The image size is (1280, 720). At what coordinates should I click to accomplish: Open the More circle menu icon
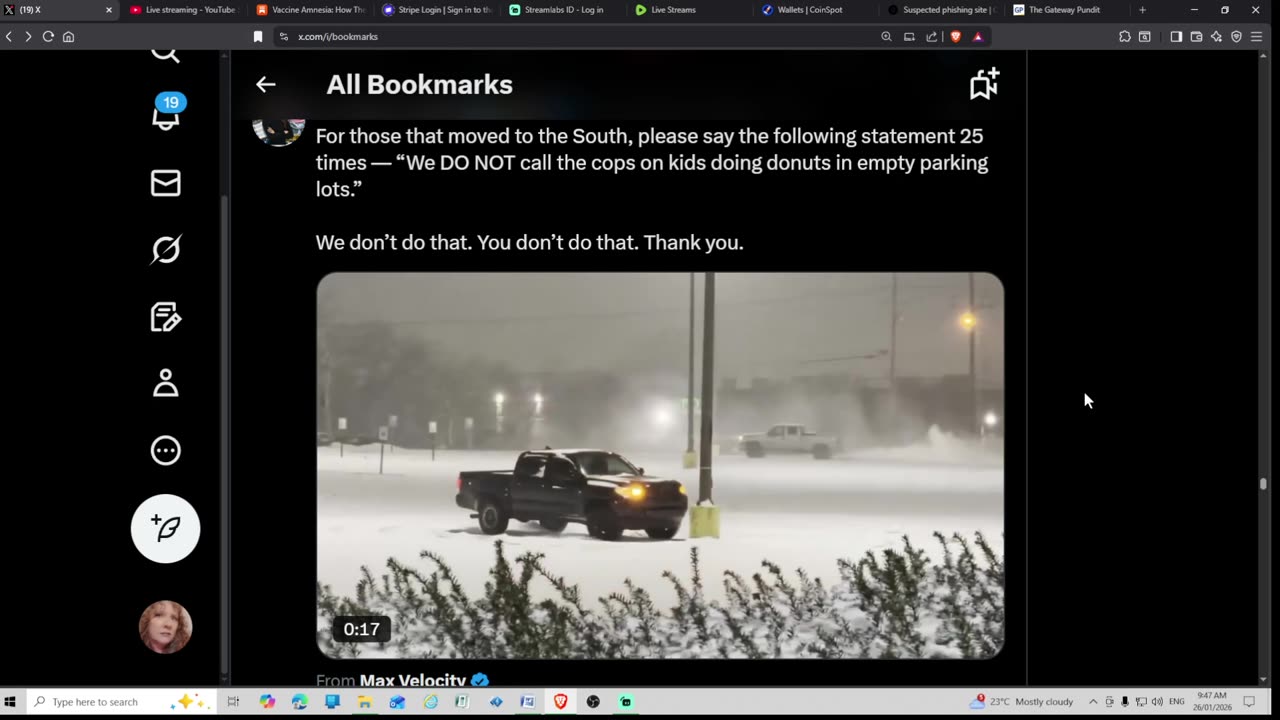tap(166, 450)
